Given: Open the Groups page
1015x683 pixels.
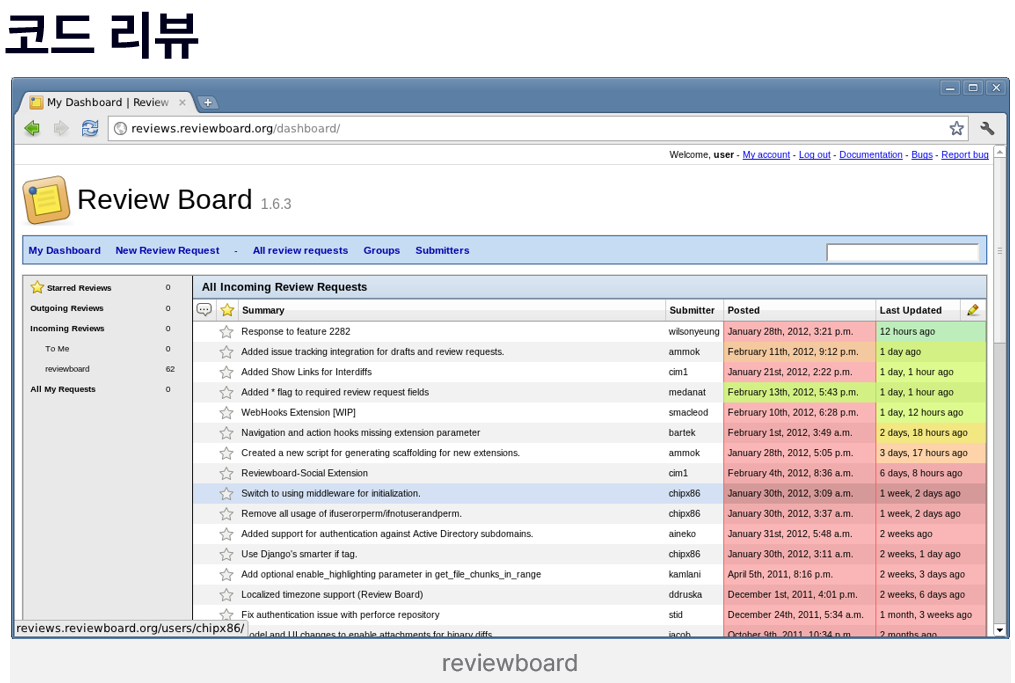Looking at the screenshot, I should [381, 251].
